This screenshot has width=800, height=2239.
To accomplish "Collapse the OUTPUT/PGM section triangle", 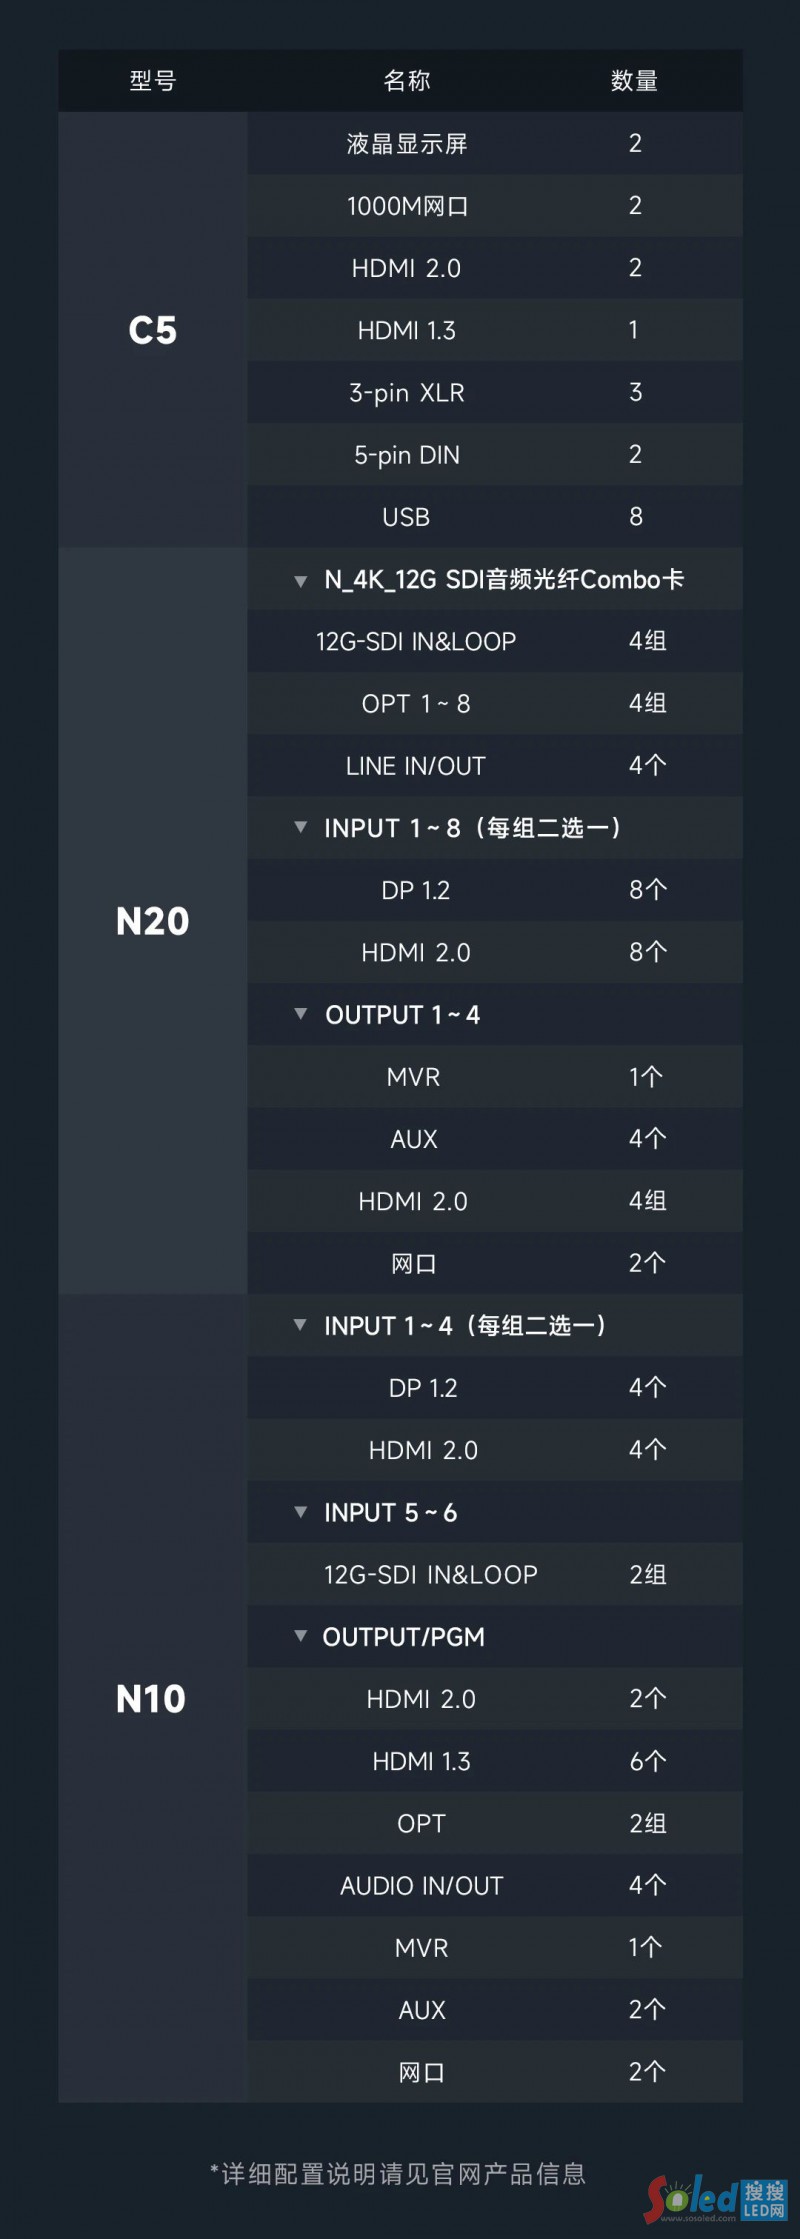I will (x=300, y=1636).
